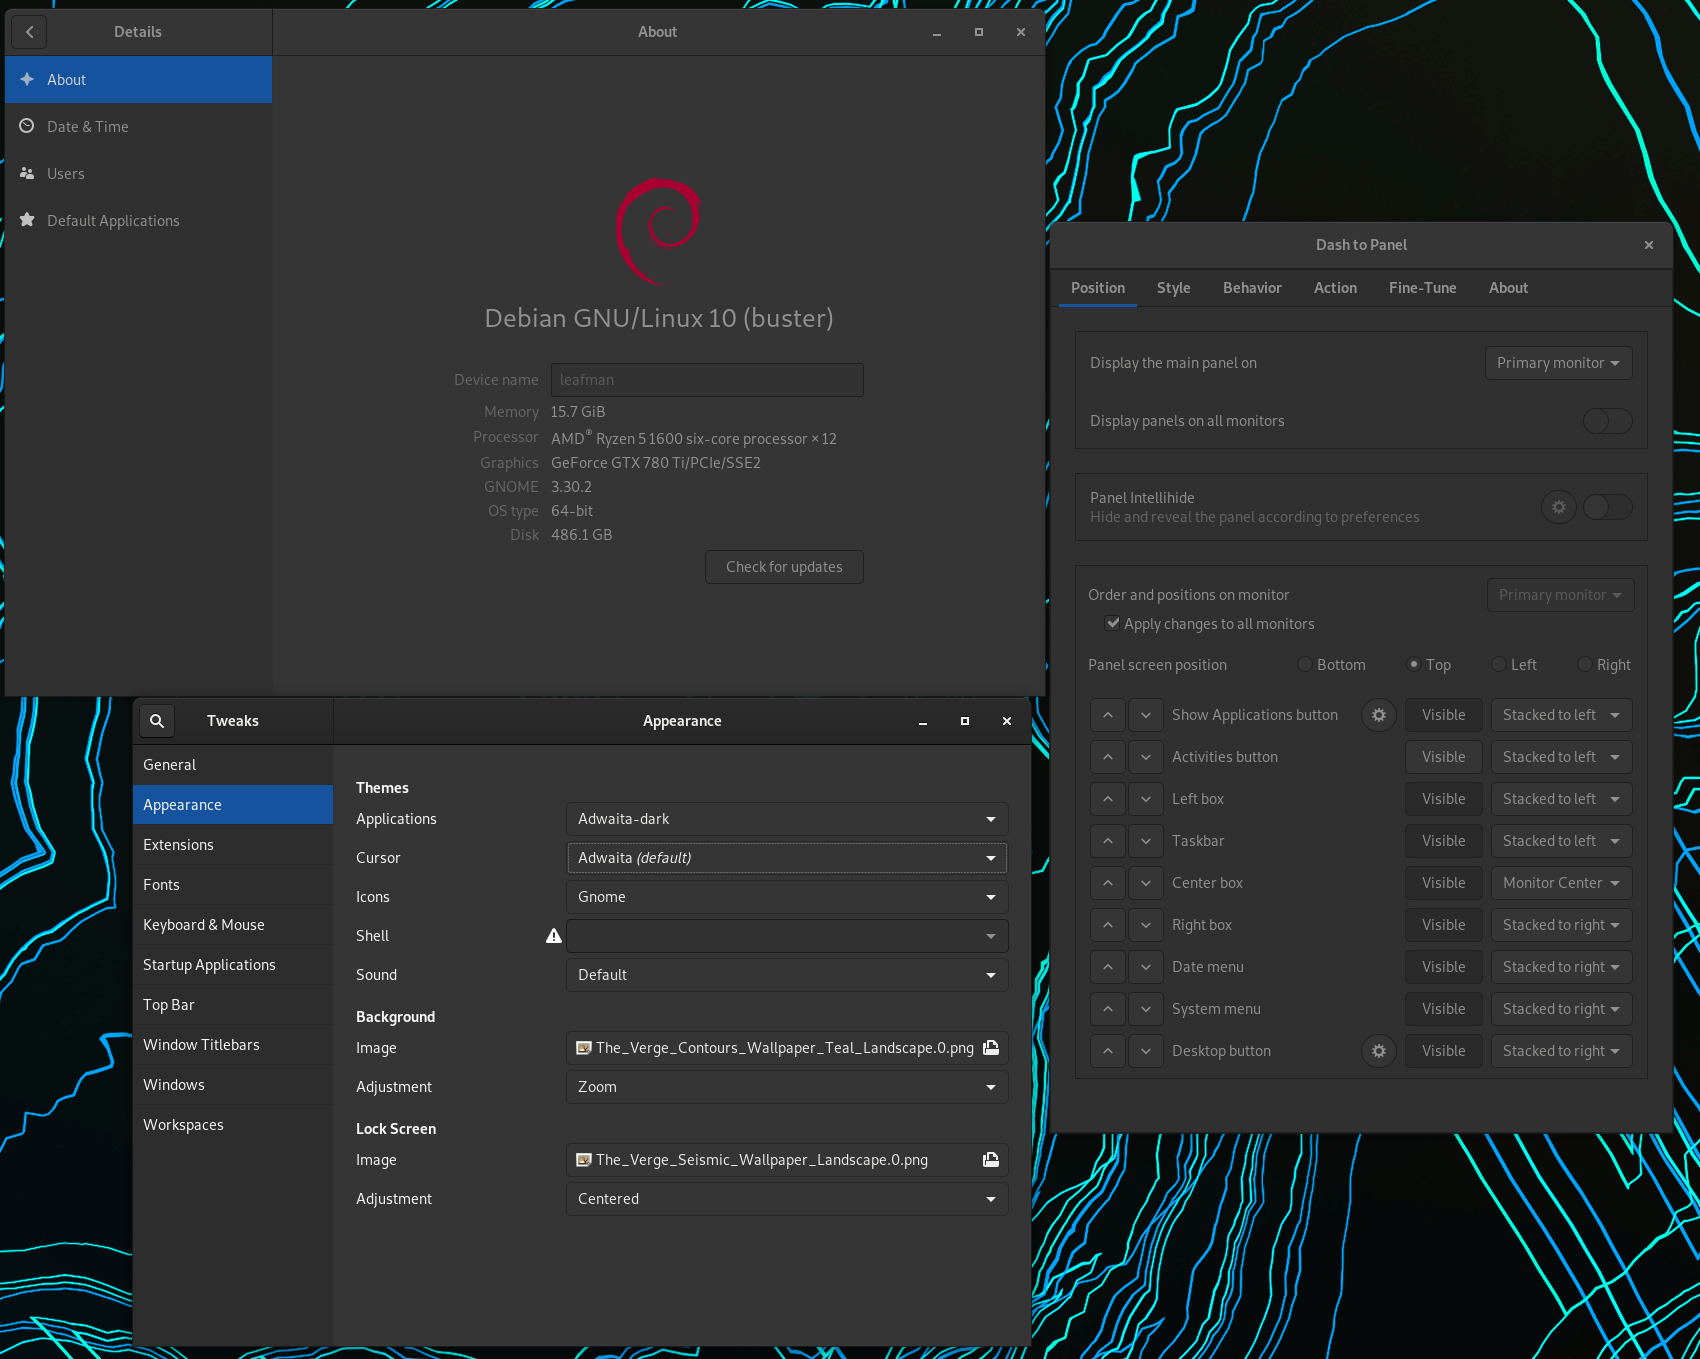Open Window Titlebars section in Tweaks
Viewport: 1700px width, 1359px height.
point(233,1045)
